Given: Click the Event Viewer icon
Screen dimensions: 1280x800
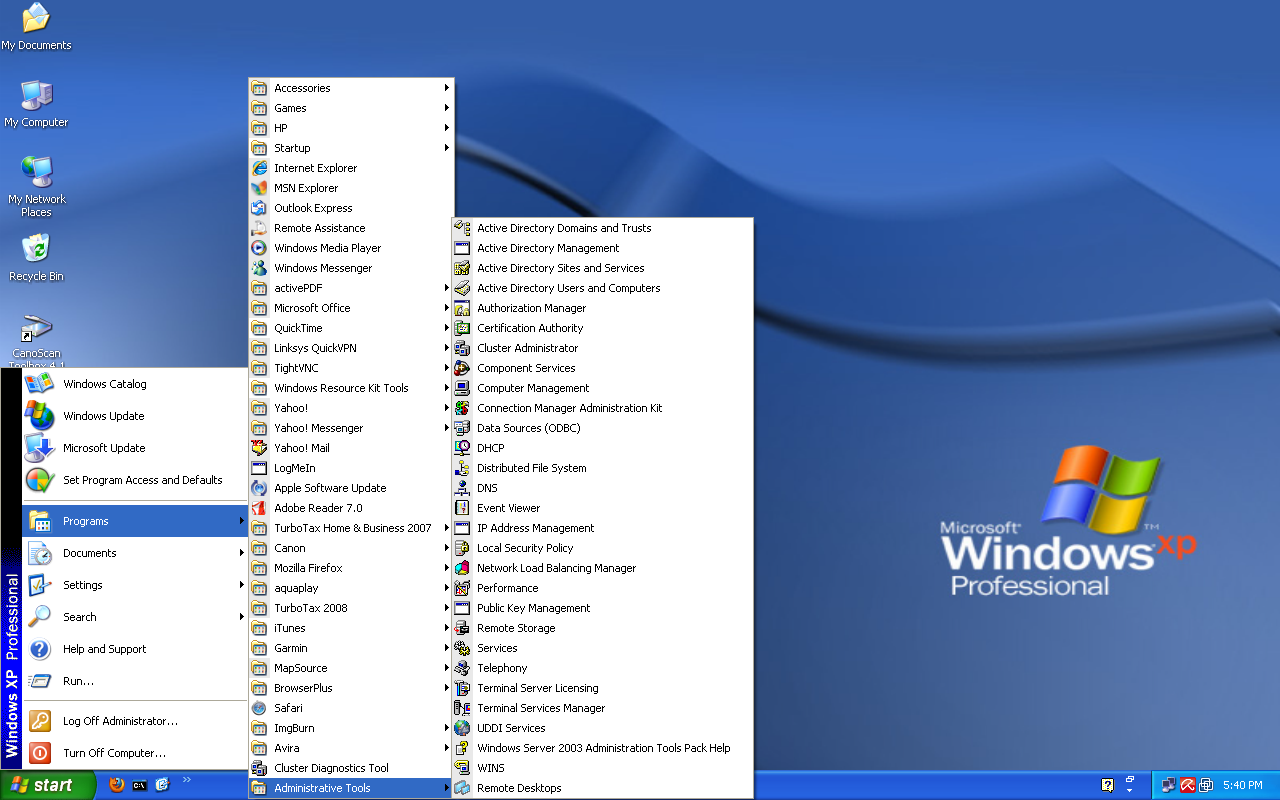Looking at the screenshot, I should (462, 508).
